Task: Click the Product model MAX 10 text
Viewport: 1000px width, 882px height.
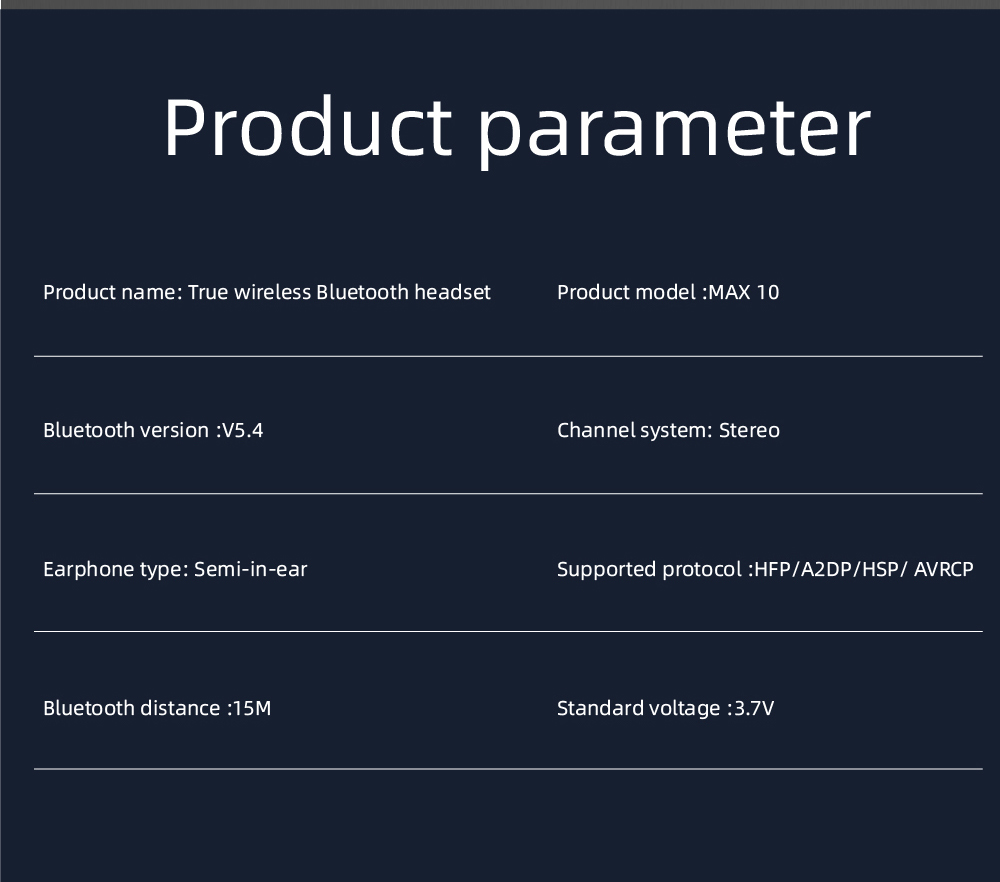Action: click(x=668, y=292)
